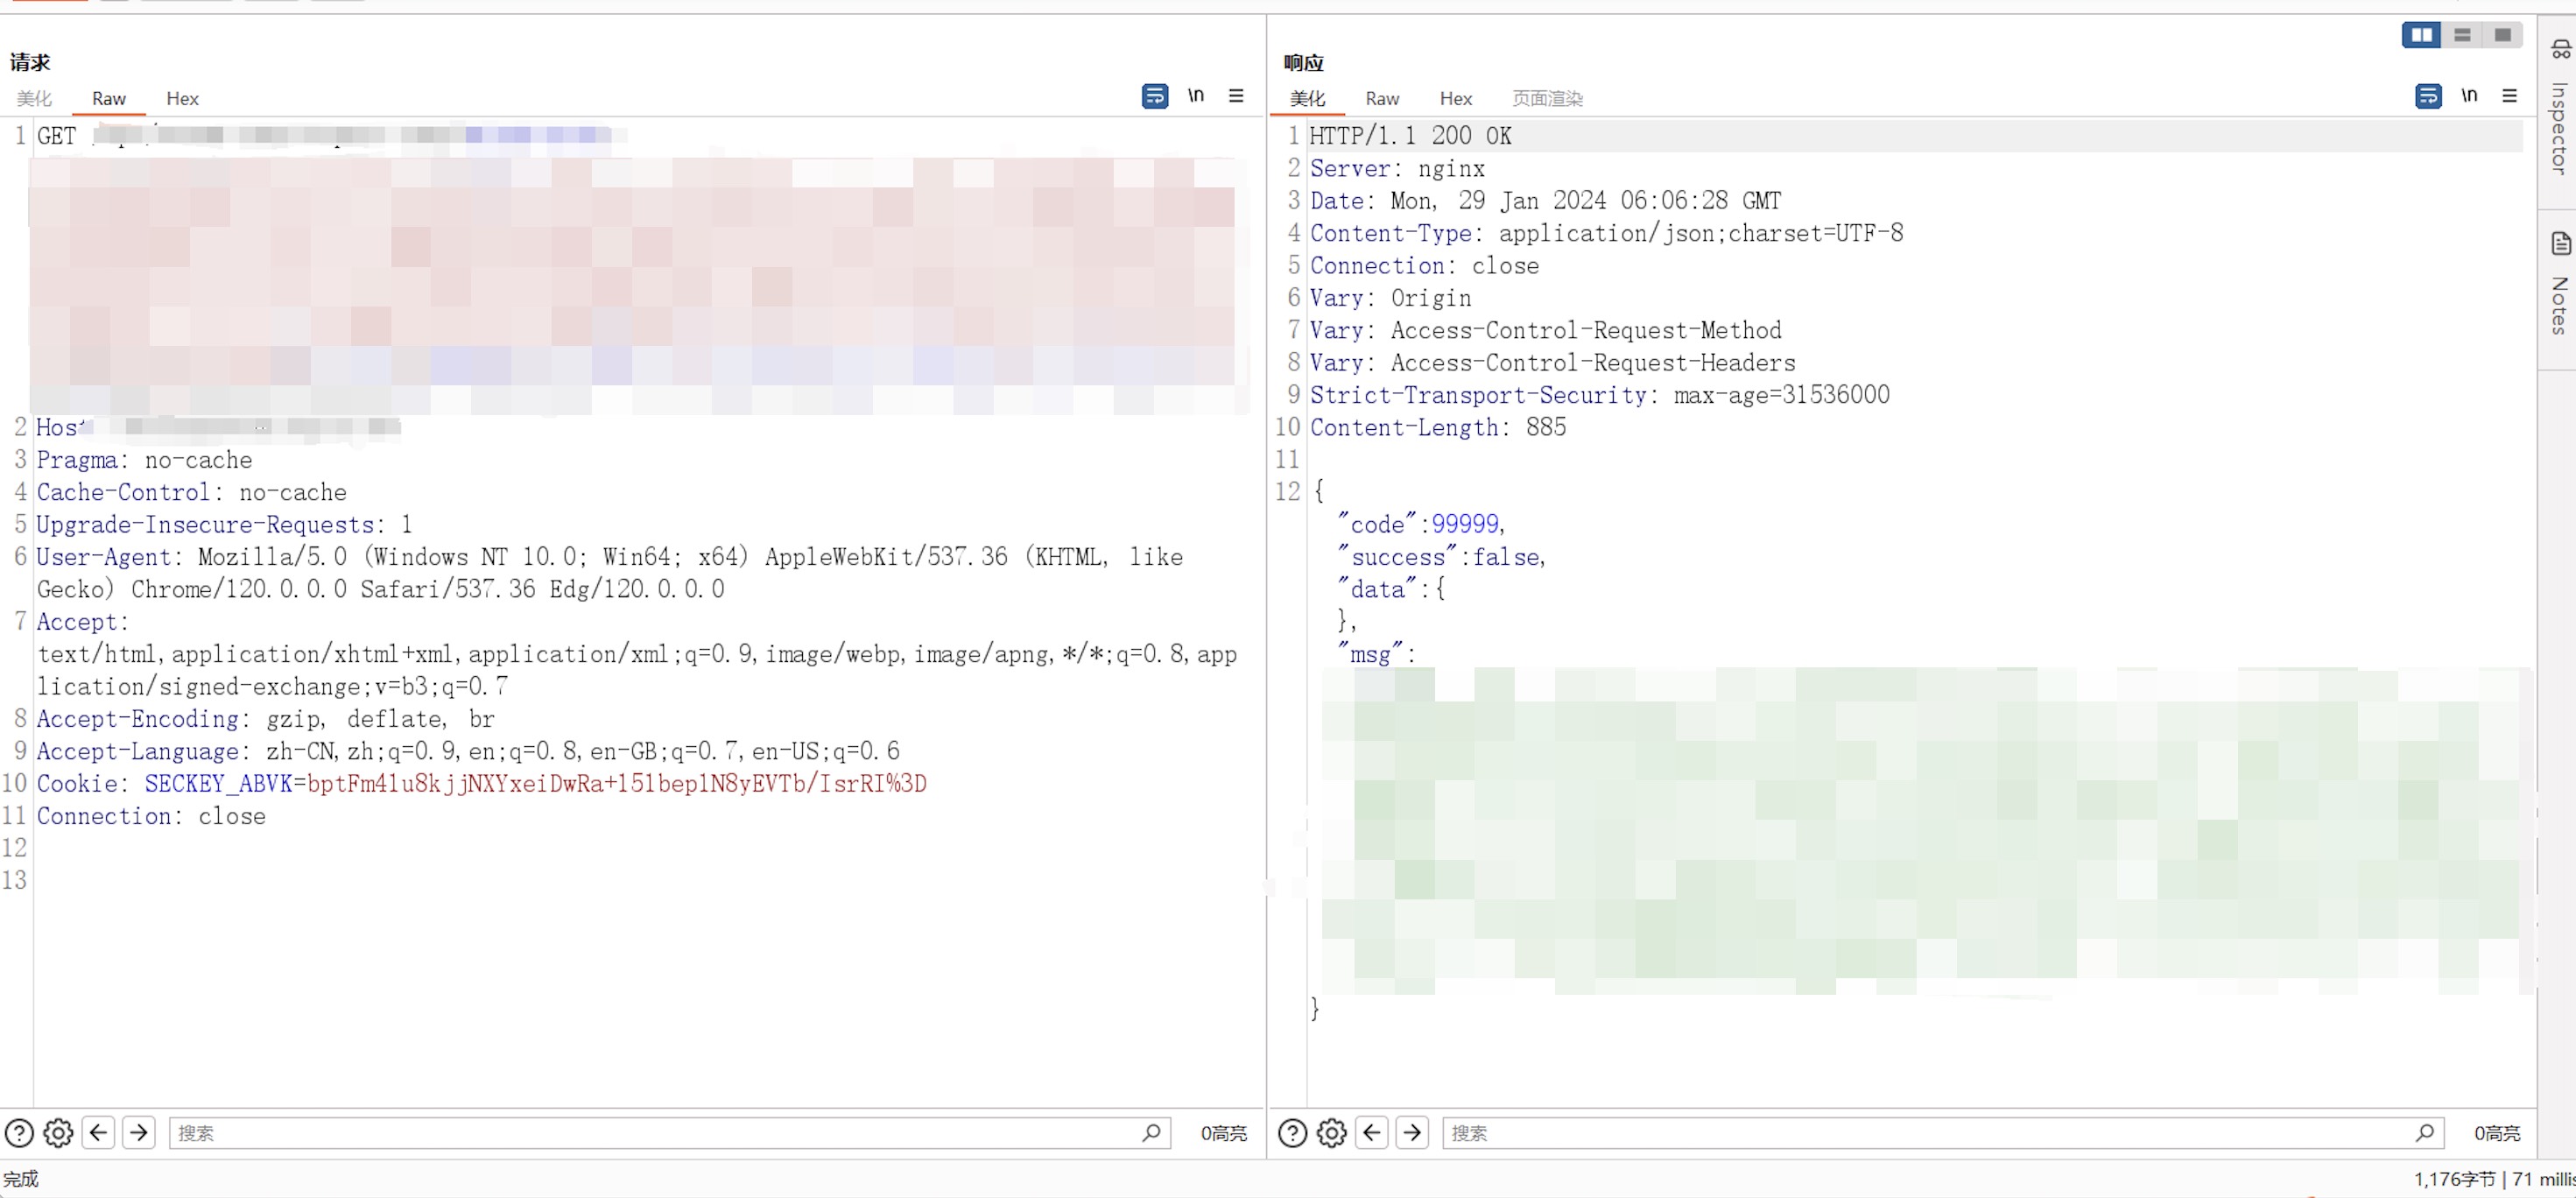Image resolution: width=2576 pixels, height=1198 pixels.
Task: Switch to top-bottom layout view
Action: 2462,35
